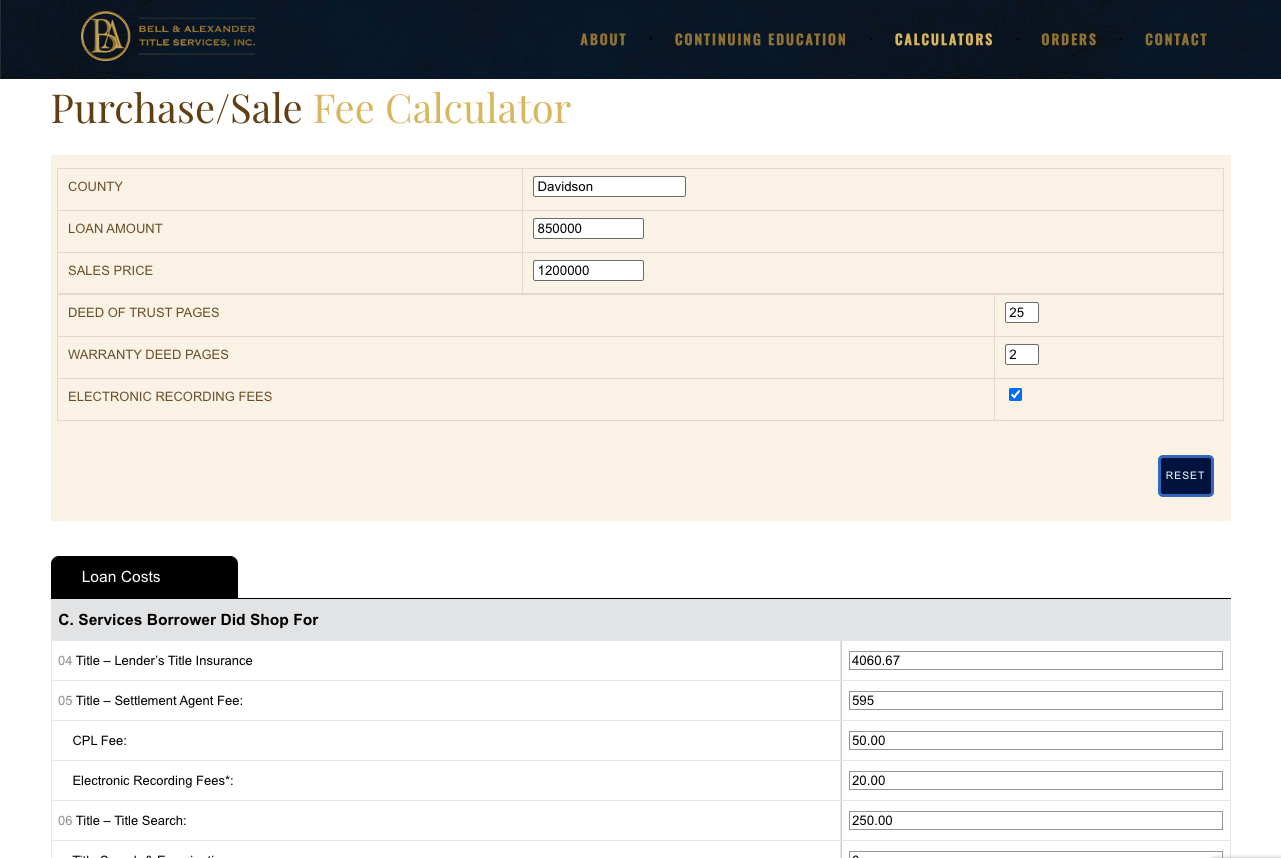1281x858 pixels.
Task: Click the 'ELECTRONIC RECORDING FEES' label
Action: (x=170, y=397)
